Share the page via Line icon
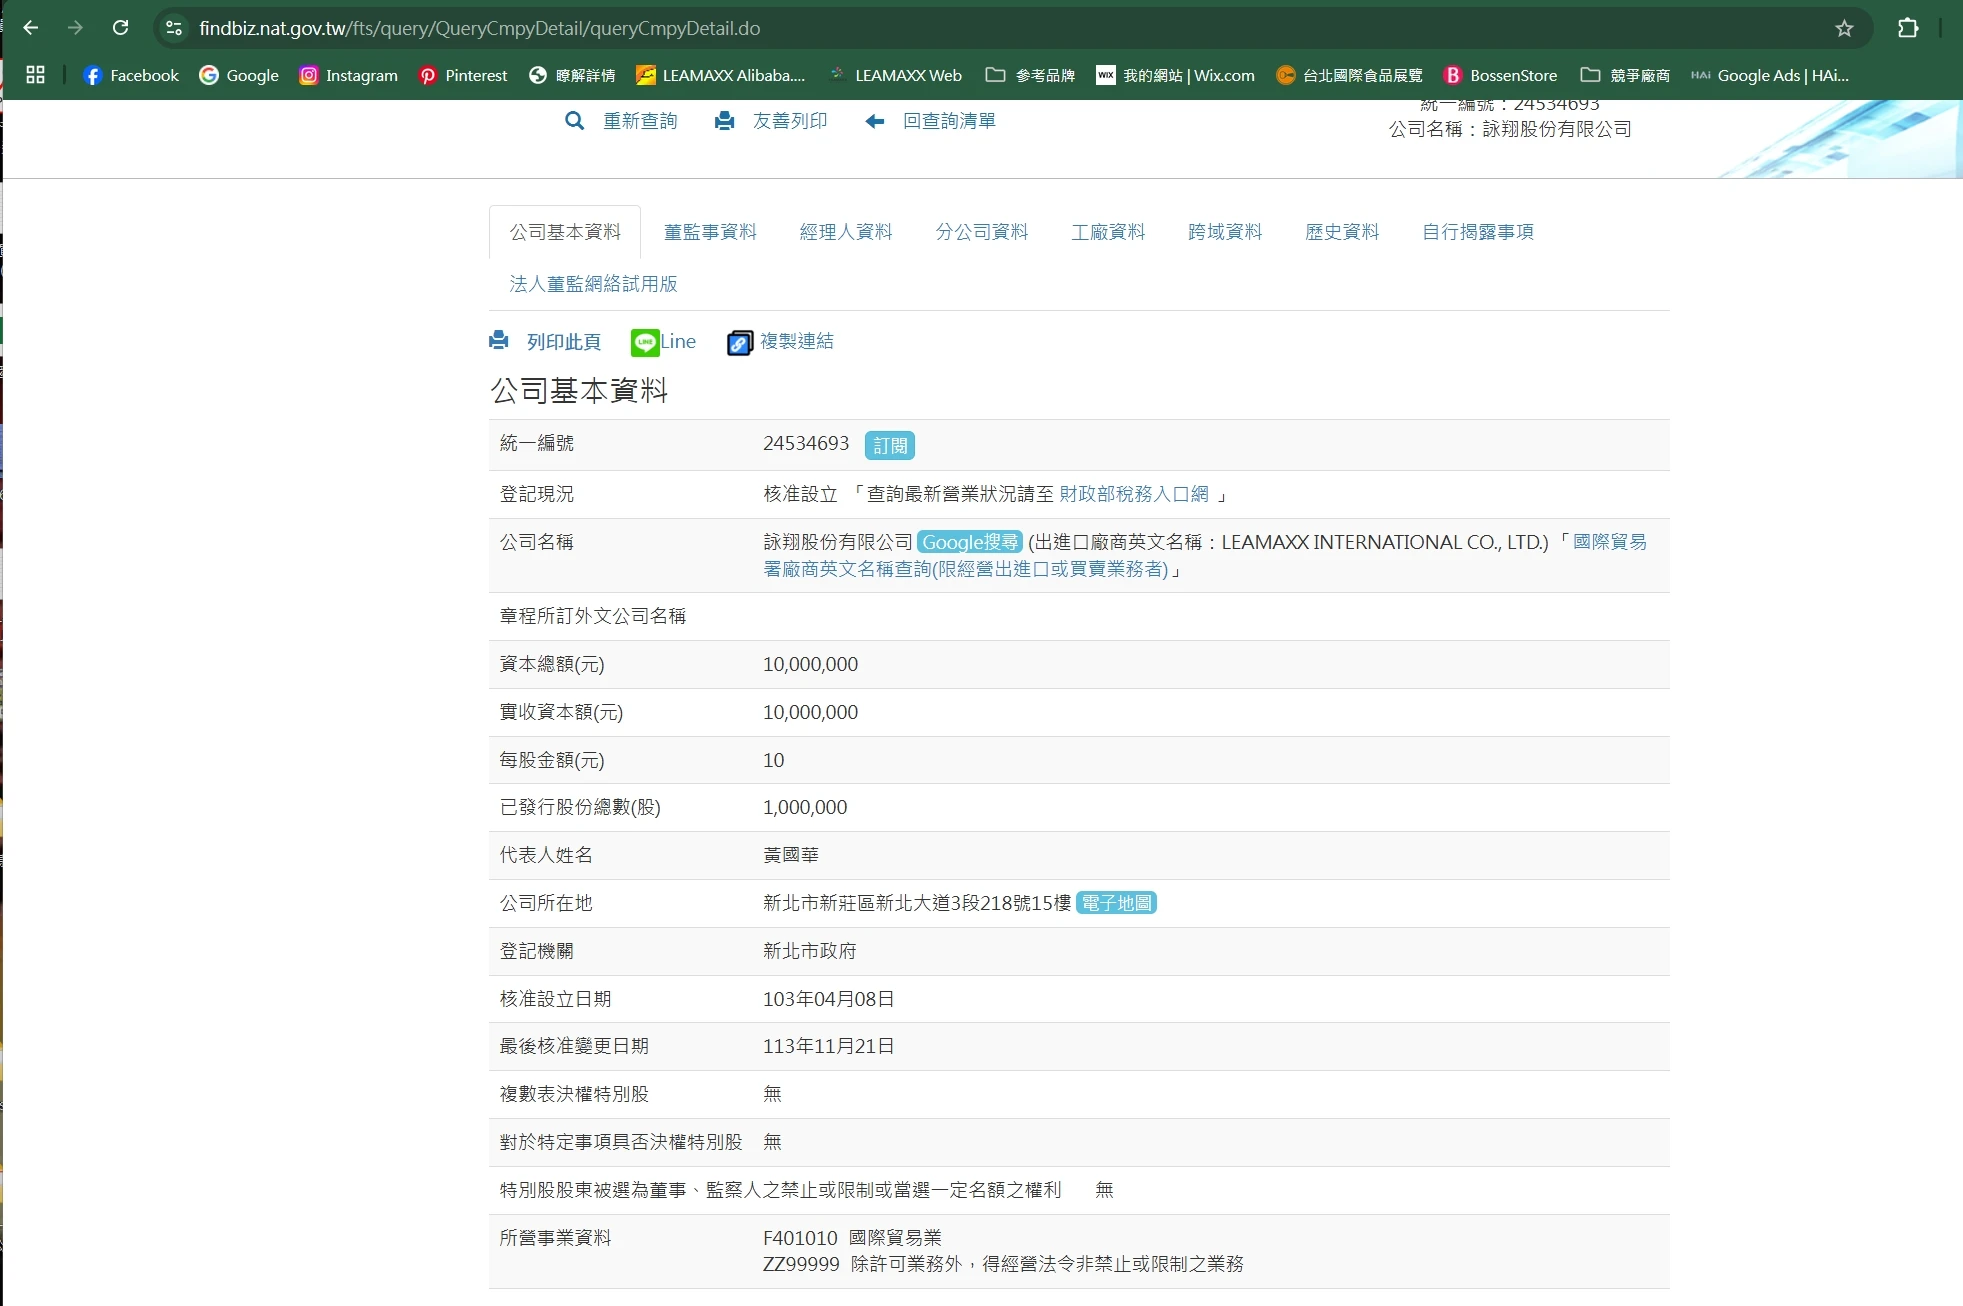This screenshot has height=1306, width=1963. [645, 342]
